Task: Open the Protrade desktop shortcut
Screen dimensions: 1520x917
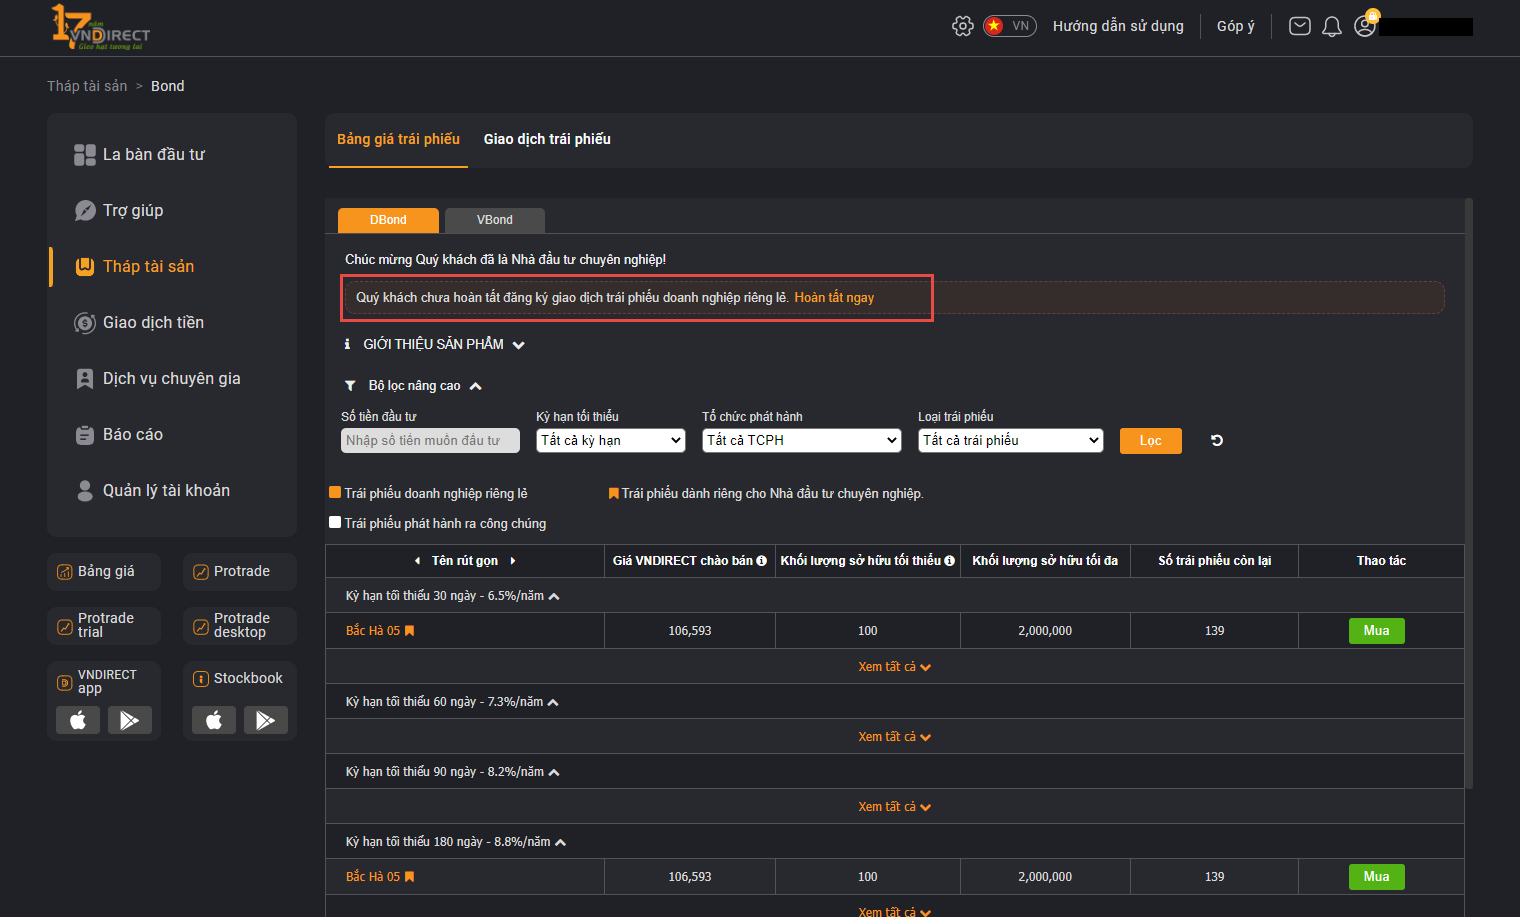Action: point(240,626)
